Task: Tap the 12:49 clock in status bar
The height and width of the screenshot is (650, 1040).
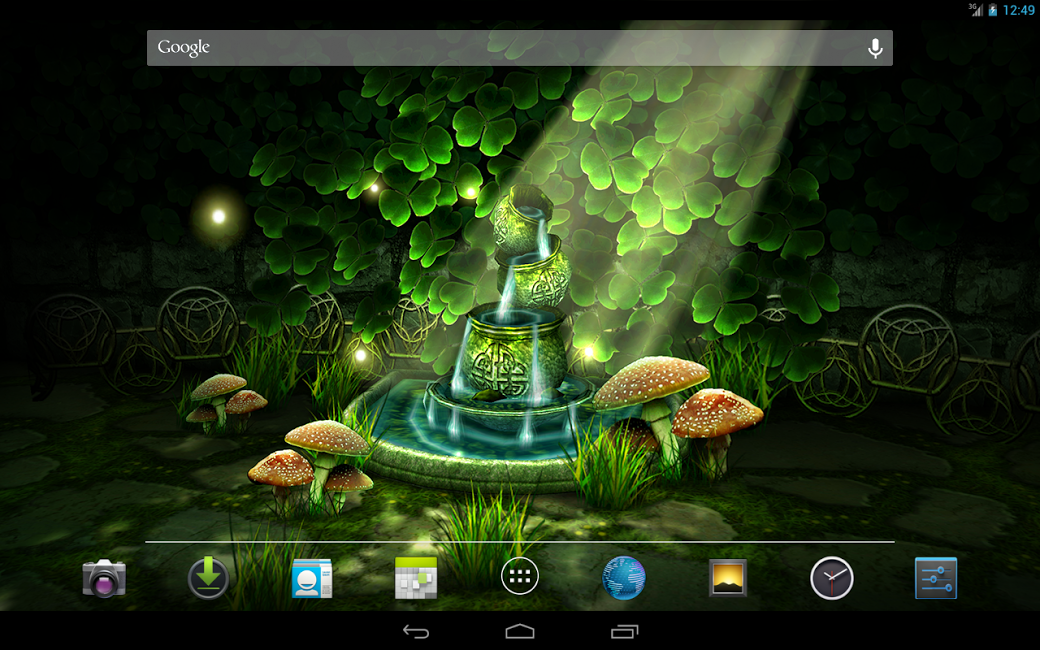Action: click(1018, 10)
